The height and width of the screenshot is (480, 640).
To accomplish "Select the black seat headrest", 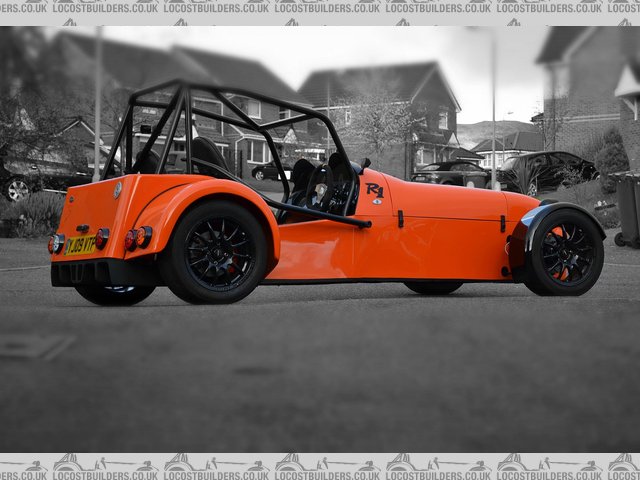I will 208,154.
